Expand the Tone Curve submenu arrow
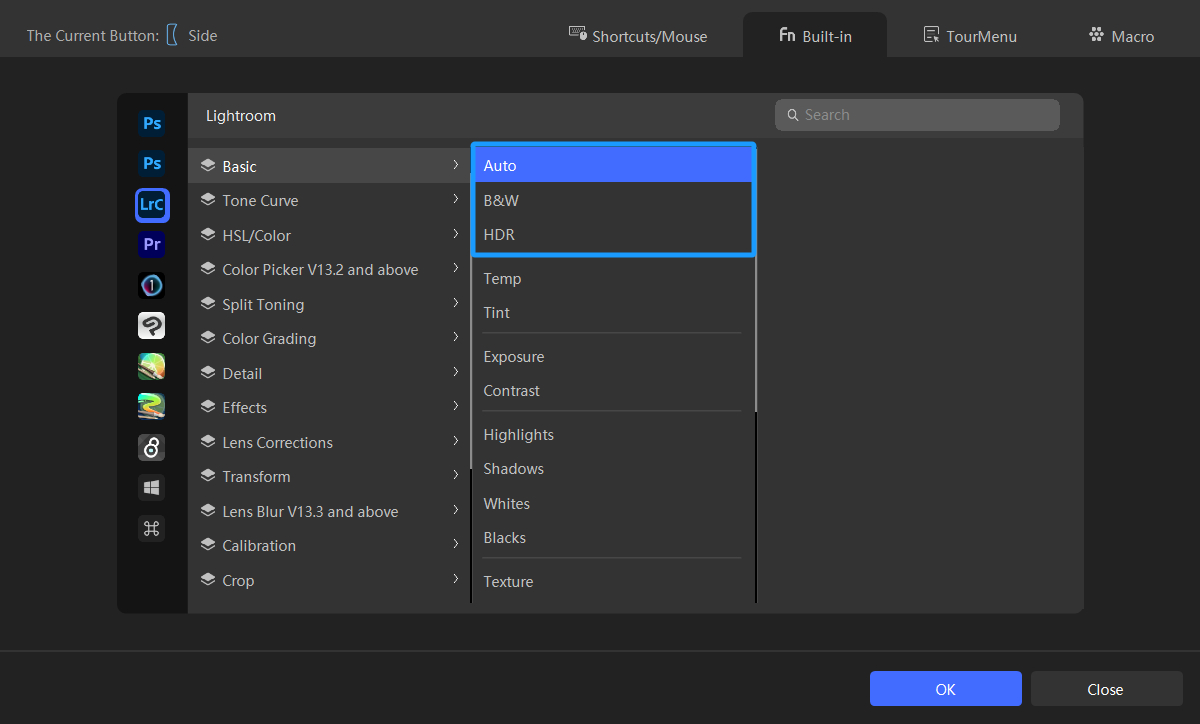1200x724 pixels. [456, 200]
